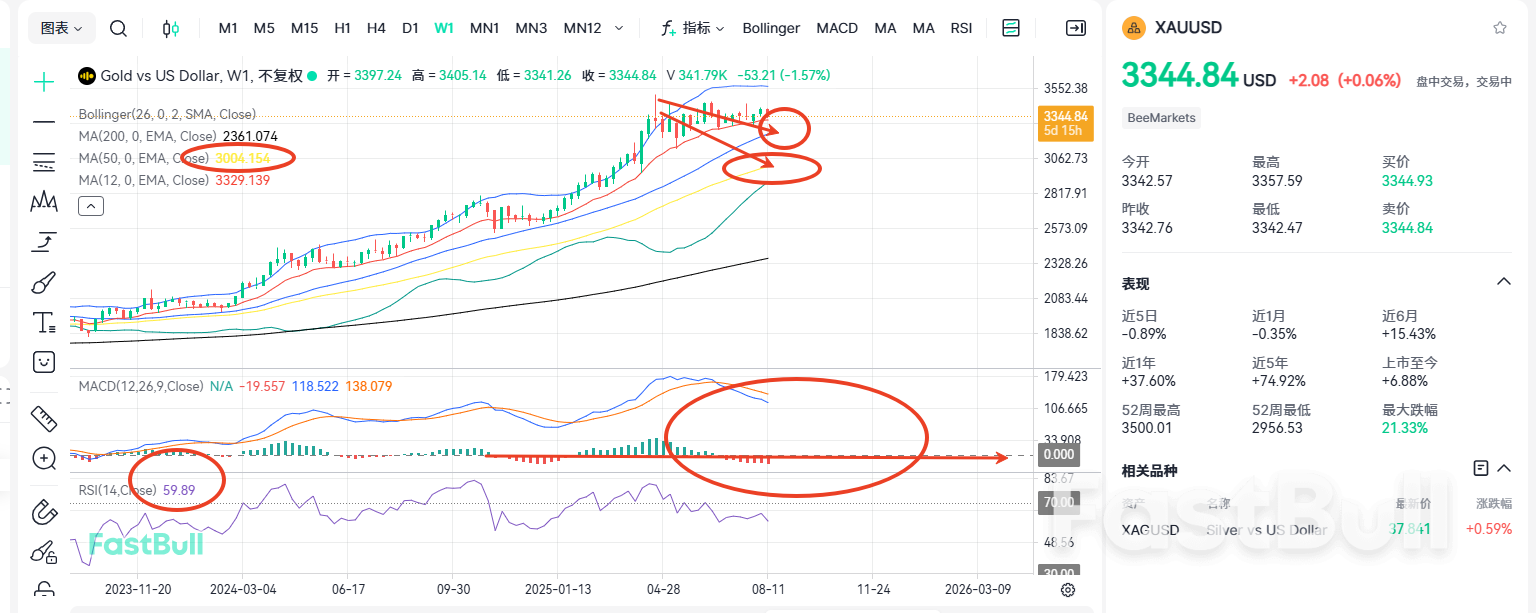The image size is (1536, 613).
Task: Switch to MN12 timeframe
Action: click(582, 28)
